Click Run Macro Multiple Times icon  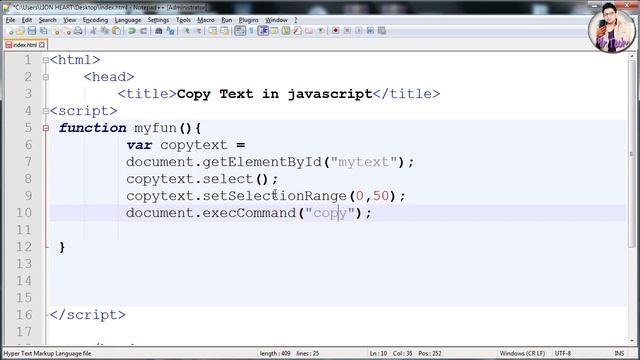click(370, 31)
